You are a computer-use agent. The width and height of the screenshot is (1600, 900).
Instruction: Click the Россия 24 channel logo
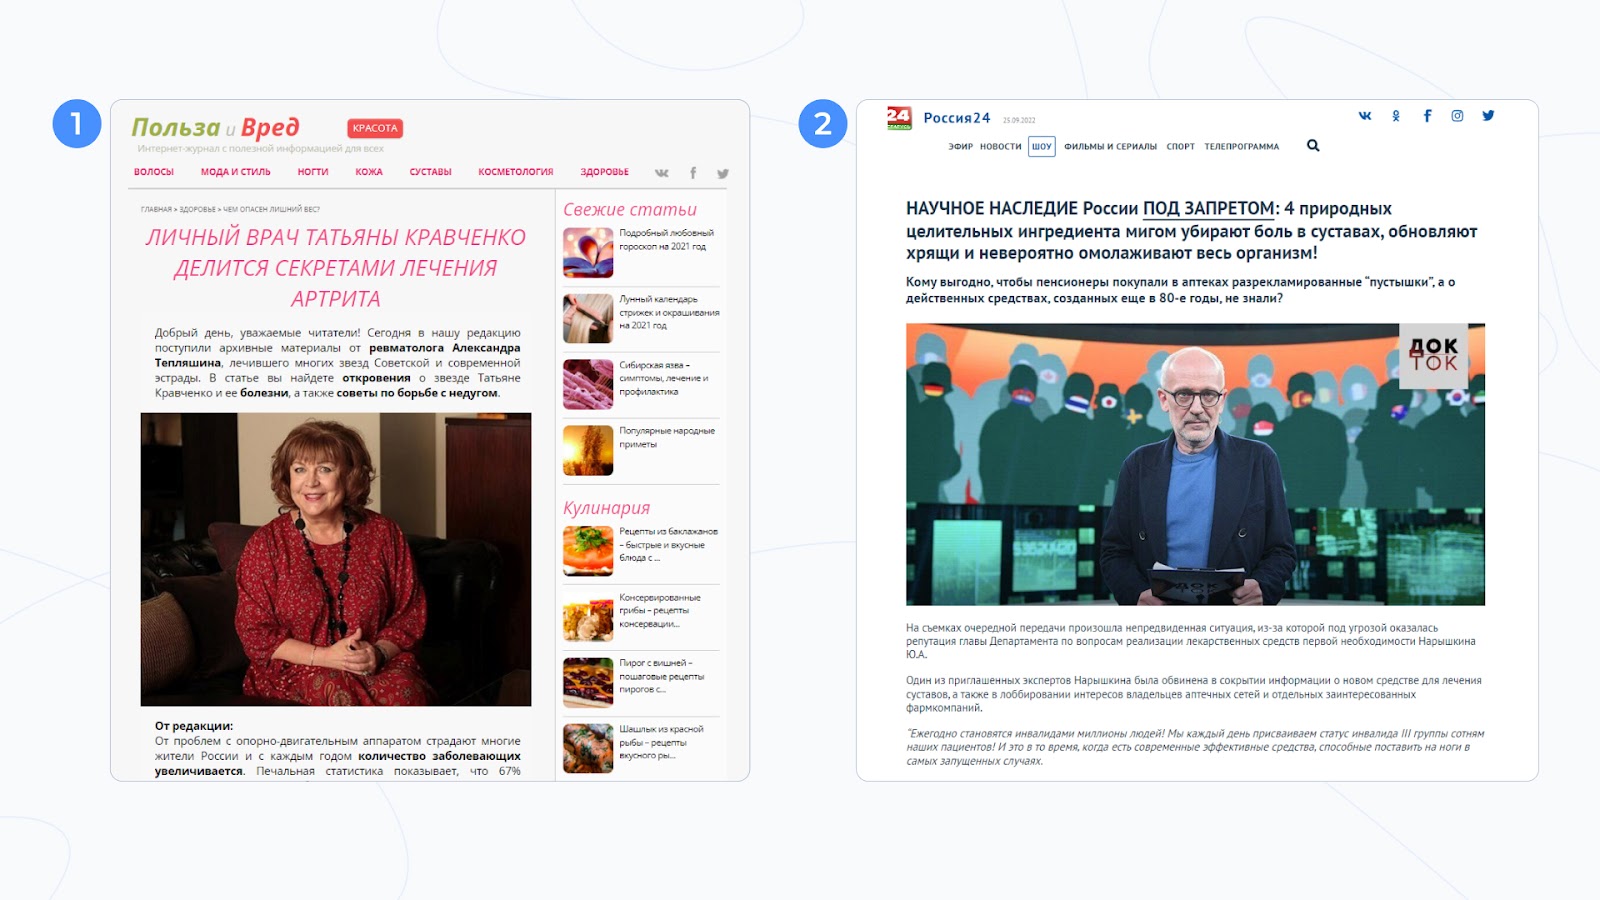899,118
